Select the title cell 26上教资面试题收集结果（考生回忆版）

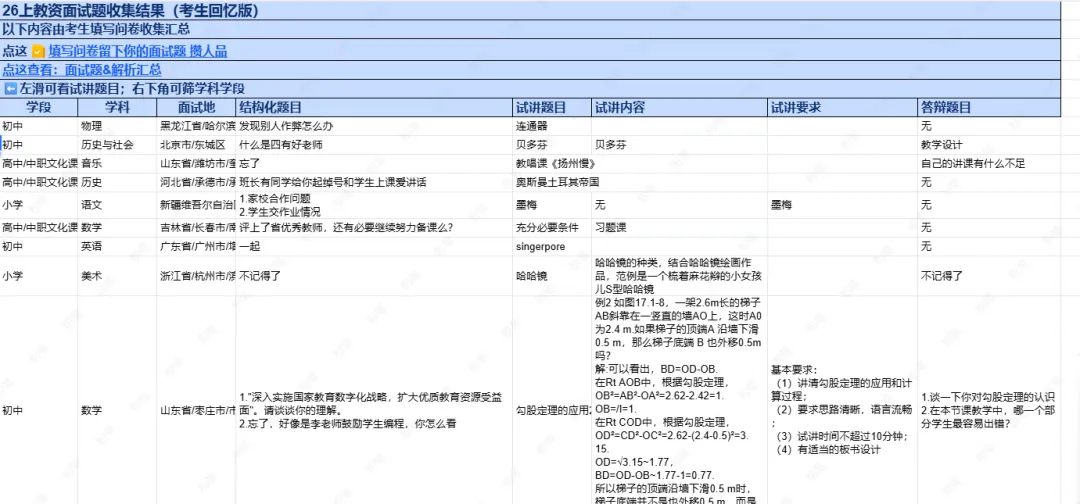pyautogui.click(x=530, y=10)
